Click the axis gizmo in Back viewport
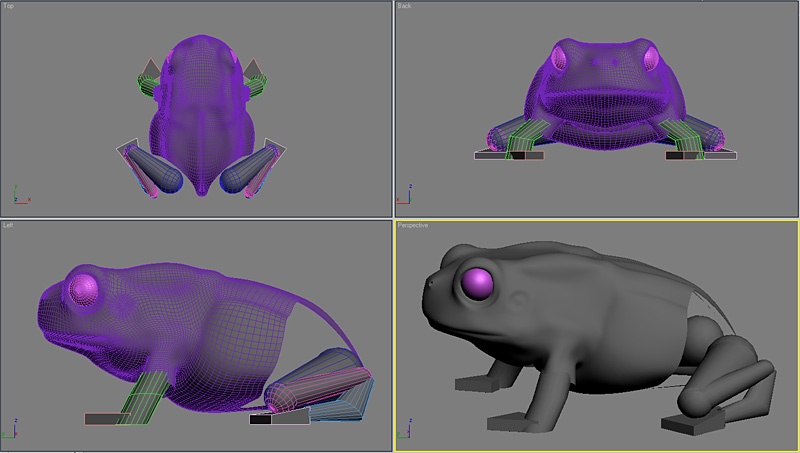This screenshot has height=453, width=800. [x=405, y=195]
